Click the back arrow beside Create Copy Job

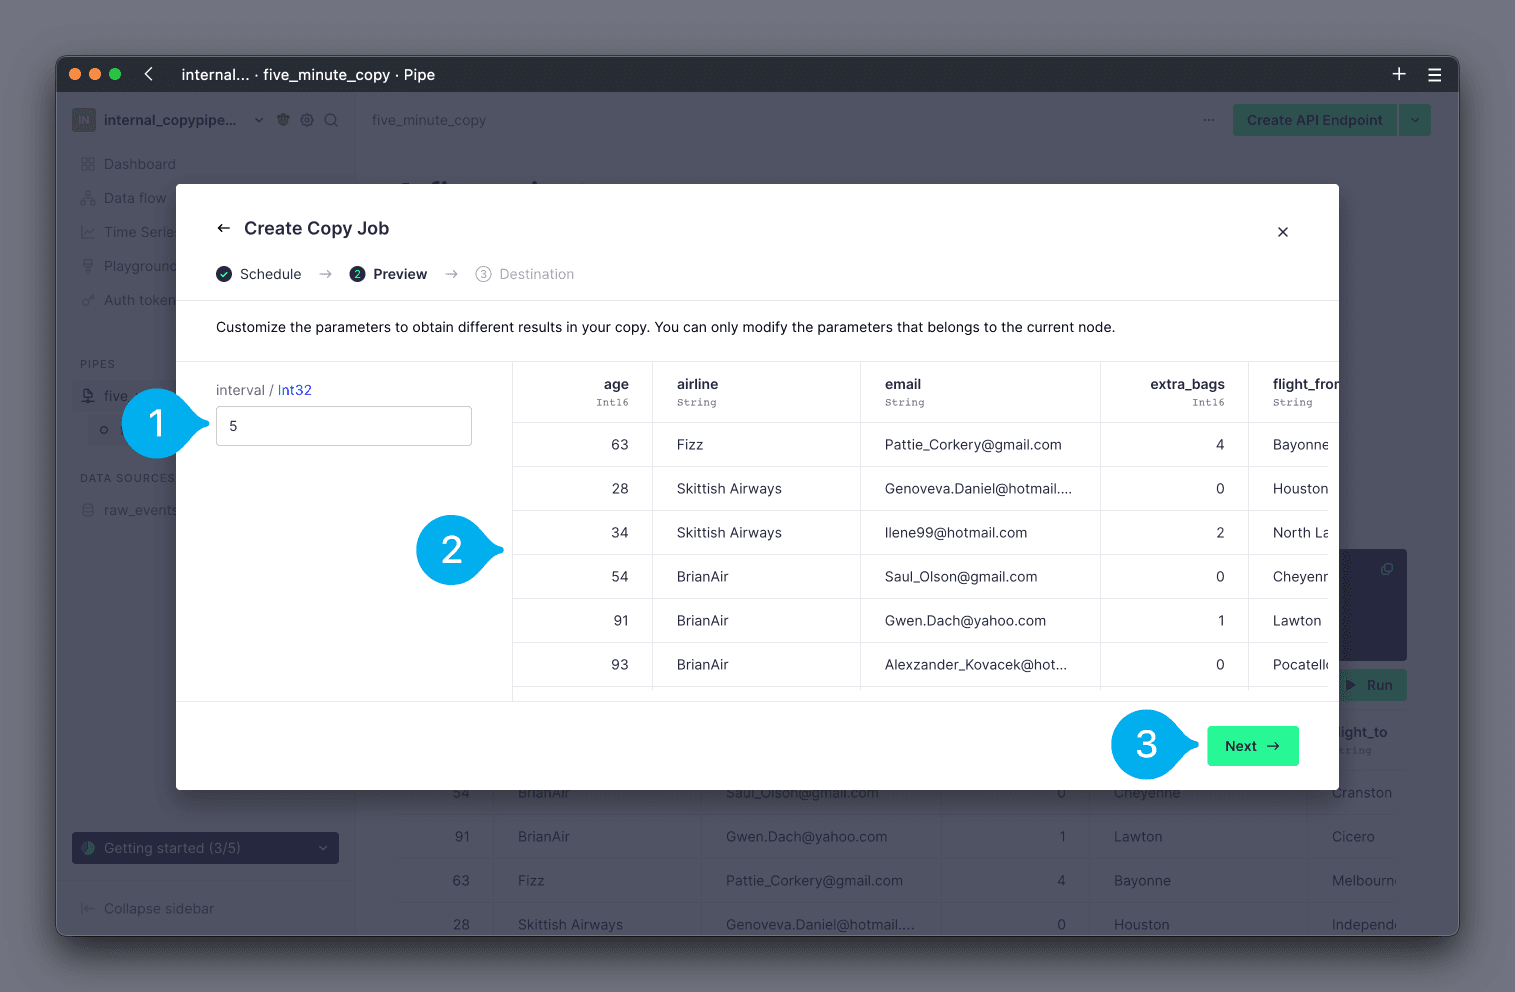point(223,228)
